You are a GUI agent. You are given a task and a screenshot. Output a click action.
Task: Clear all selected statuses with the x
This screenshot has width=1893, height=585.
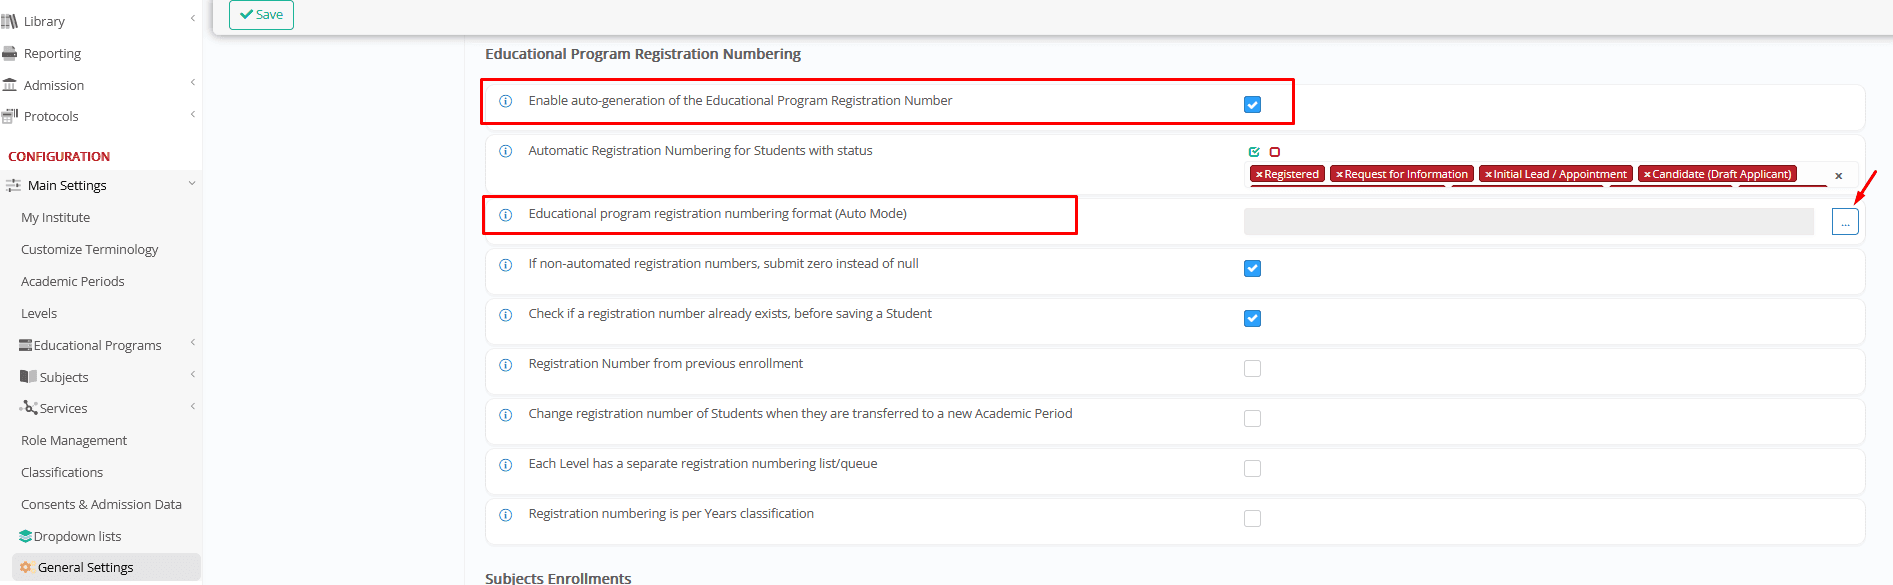(x=1838, y=176)
